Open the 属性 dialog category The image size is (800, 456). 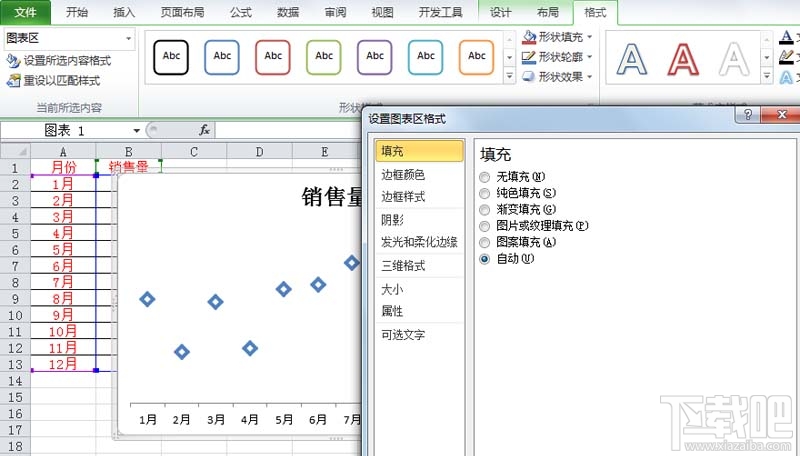click(x=419, y=311)
